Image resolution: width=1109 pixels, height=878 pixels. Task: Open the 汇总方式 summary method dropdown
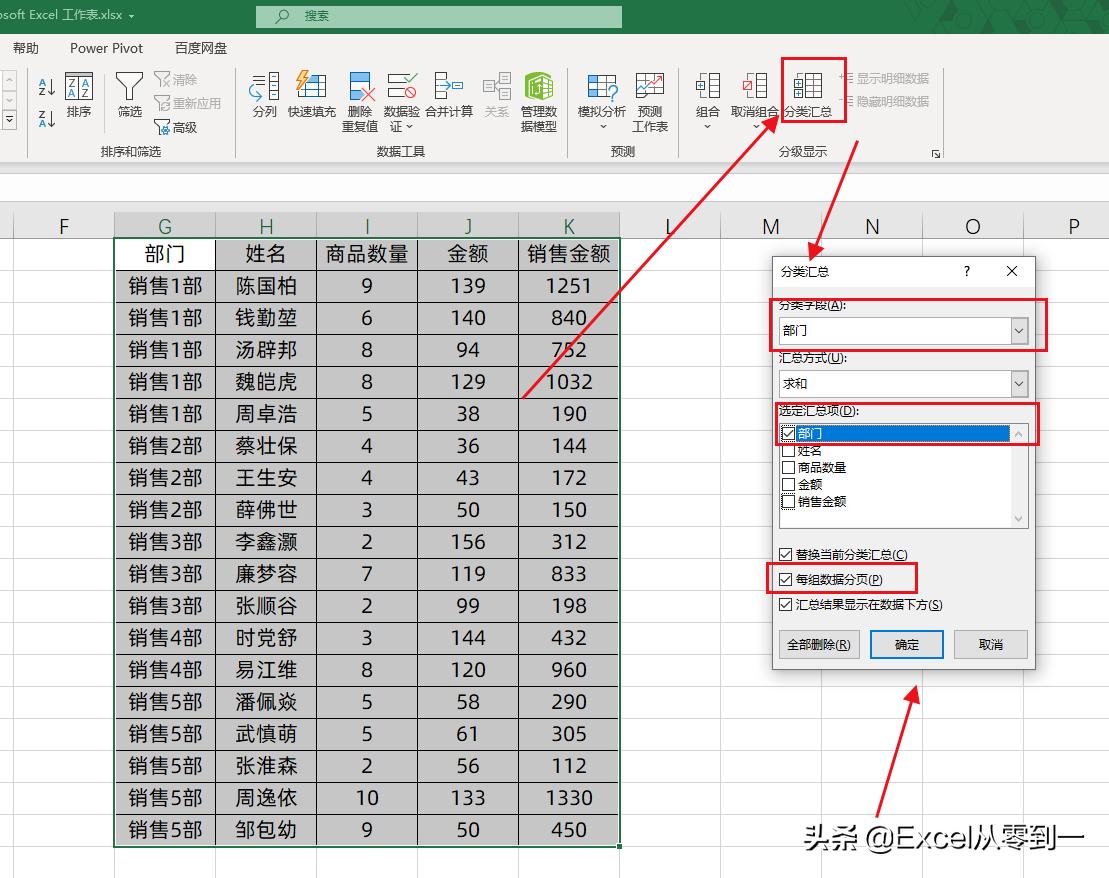pos(1017,383)
